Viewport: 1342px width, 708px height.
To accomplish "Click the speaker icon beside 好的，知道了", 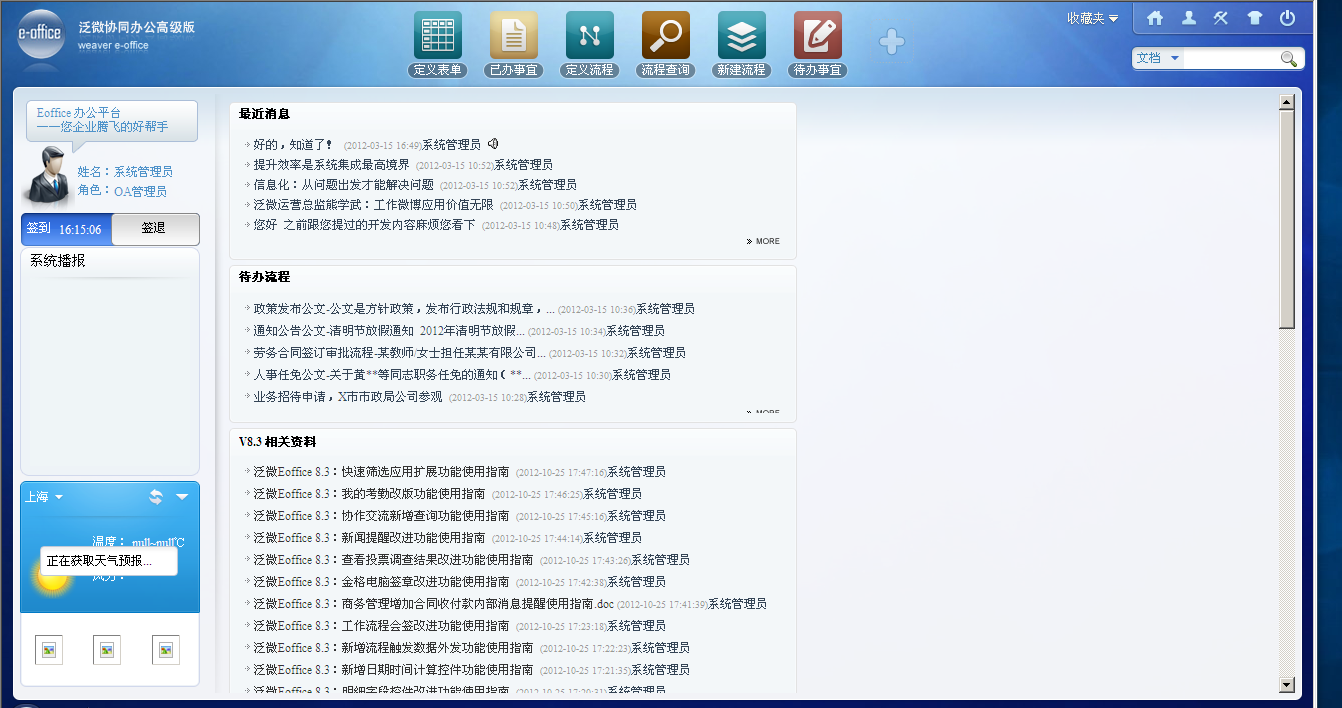I will (494, 144).
